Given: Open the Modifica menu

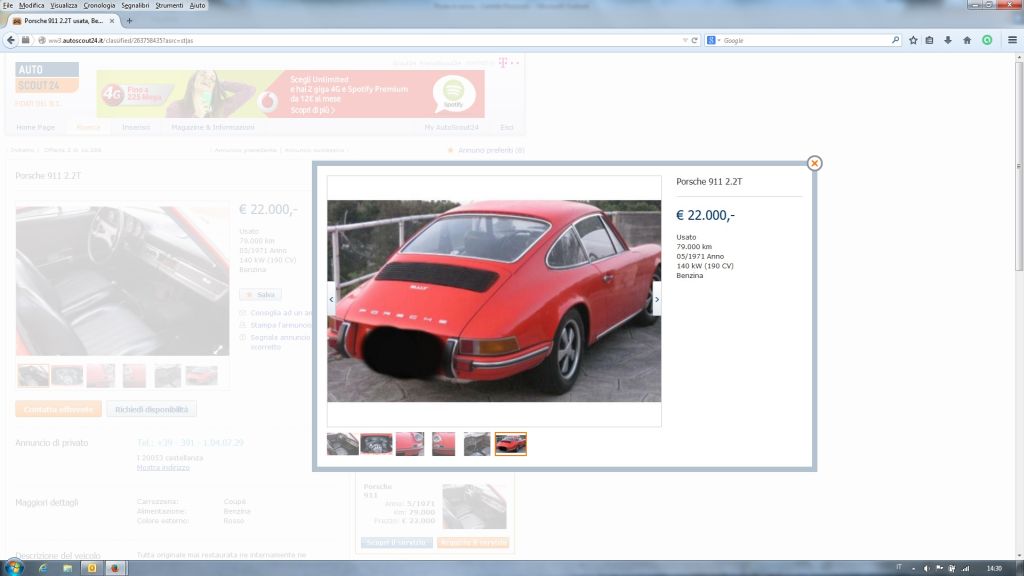Looking at the screenshot, I should [x=31, y=5].
